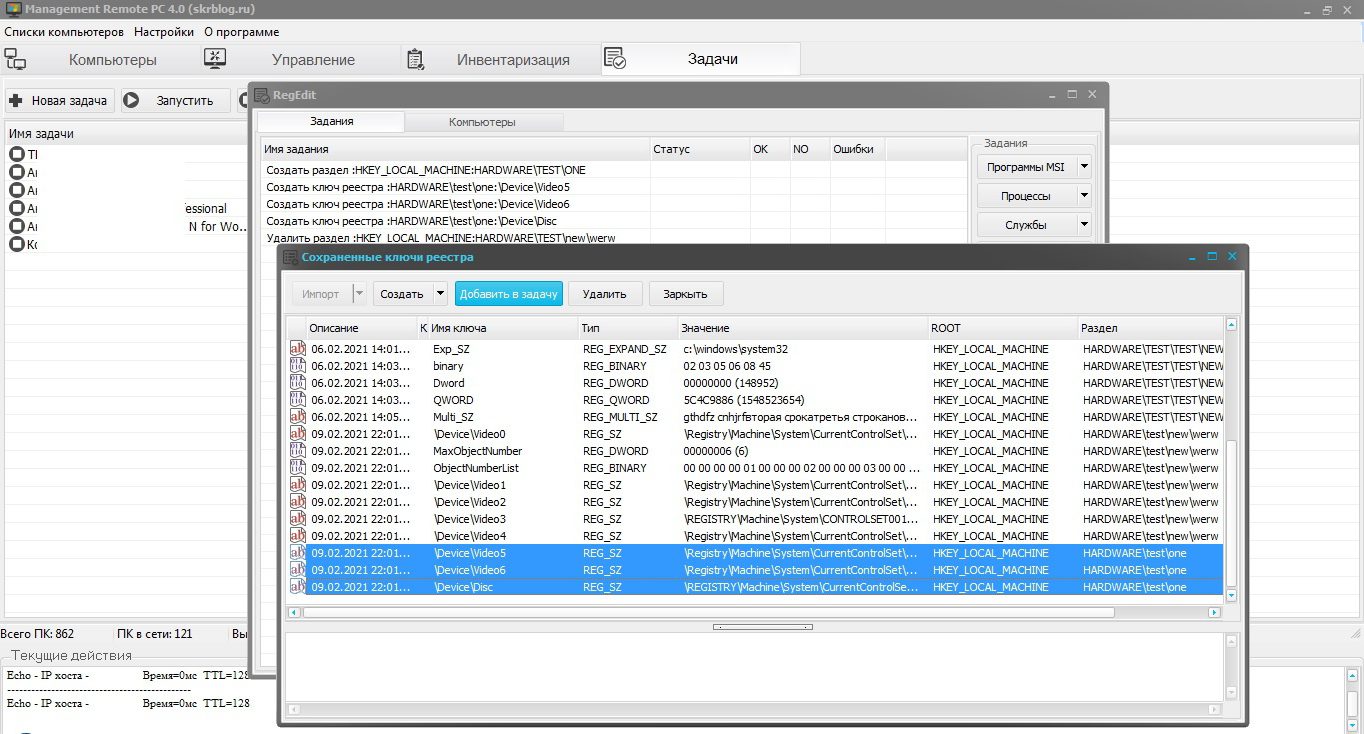Click the icon of \Device\Video1 row
The image size is (1364, 734).
pyautogui.click(x=297, y=485)
